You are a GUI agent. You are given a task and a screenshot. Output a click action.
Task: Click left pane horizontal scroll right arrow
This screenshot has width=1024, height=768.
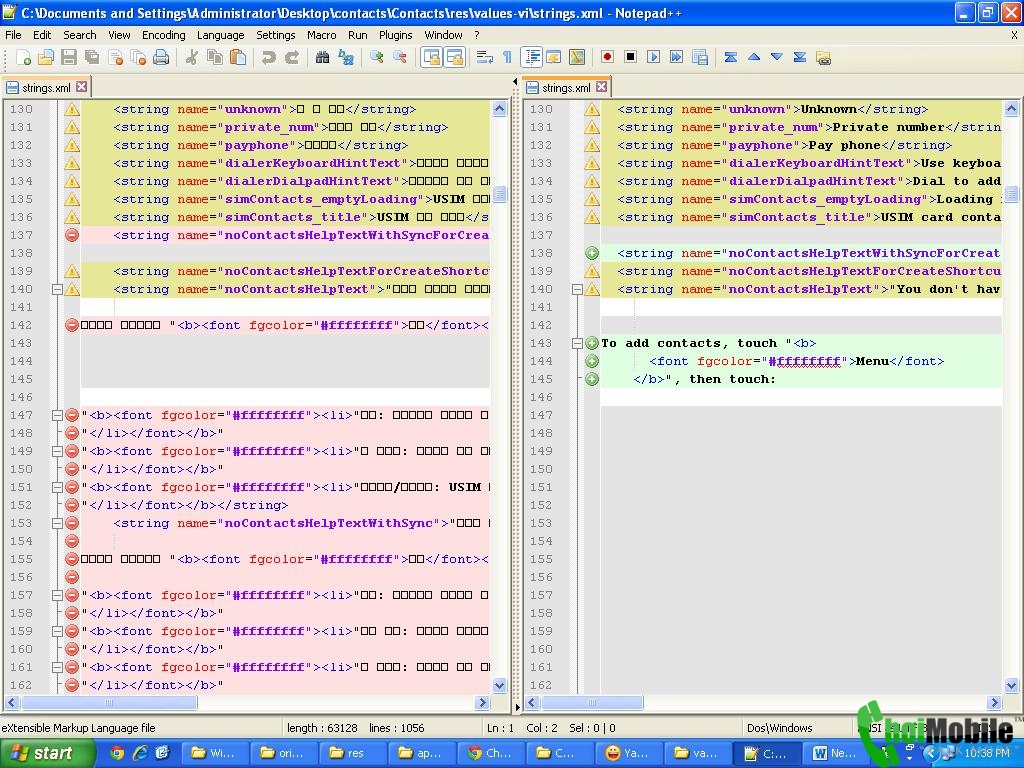[483, 703]
